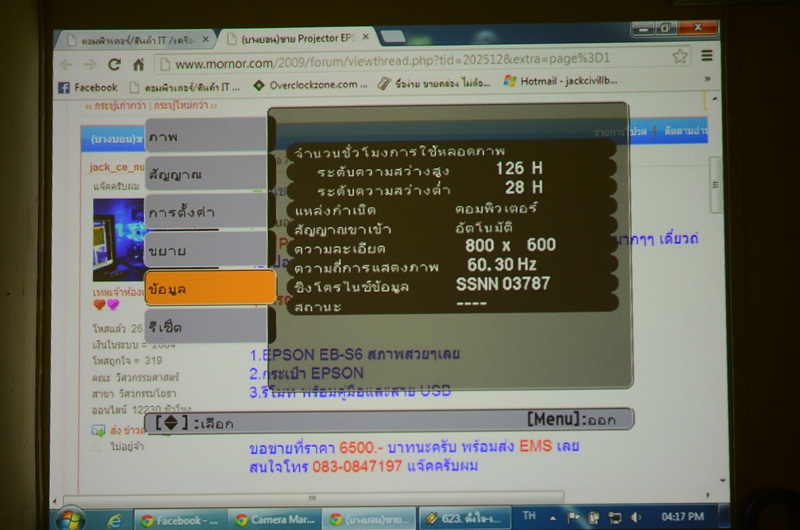
Task: Click the SSNN 03787 sync info value
Action: (503, 284)
